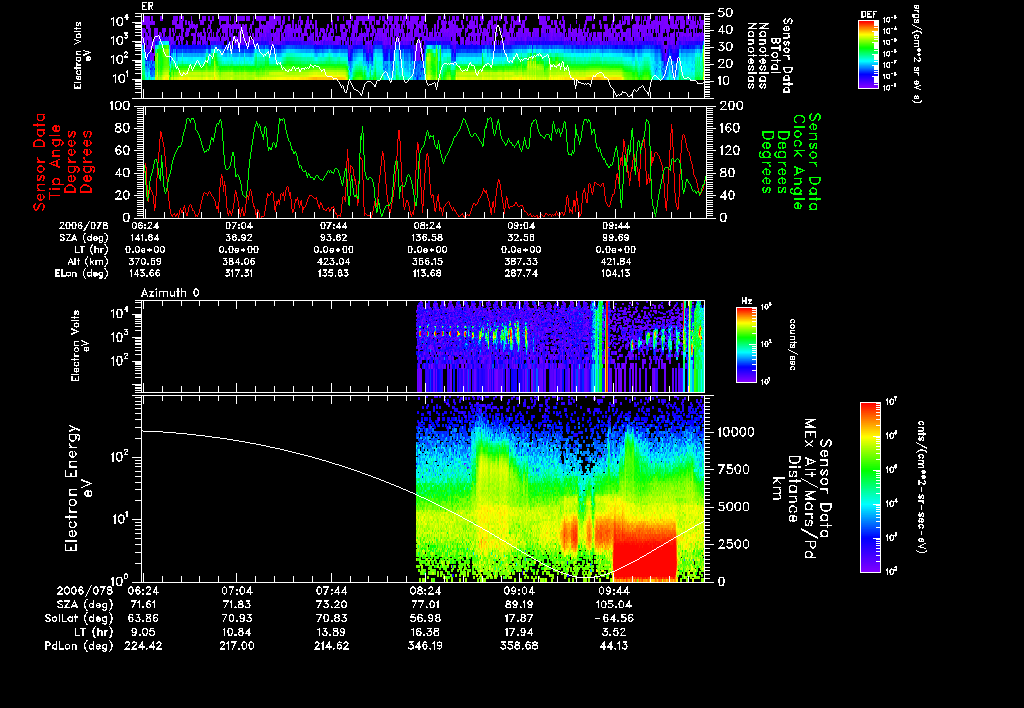1024x708 pixels.
Task: Select PdLon value 217.00
Action: 238,646
